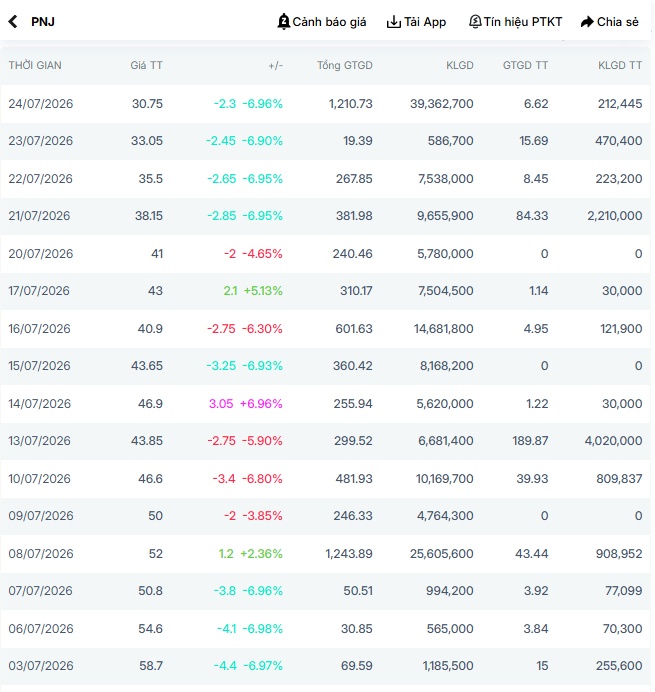Click the volume 25,605,600 cell
The image size is (655, 692).
click(442, 554)
